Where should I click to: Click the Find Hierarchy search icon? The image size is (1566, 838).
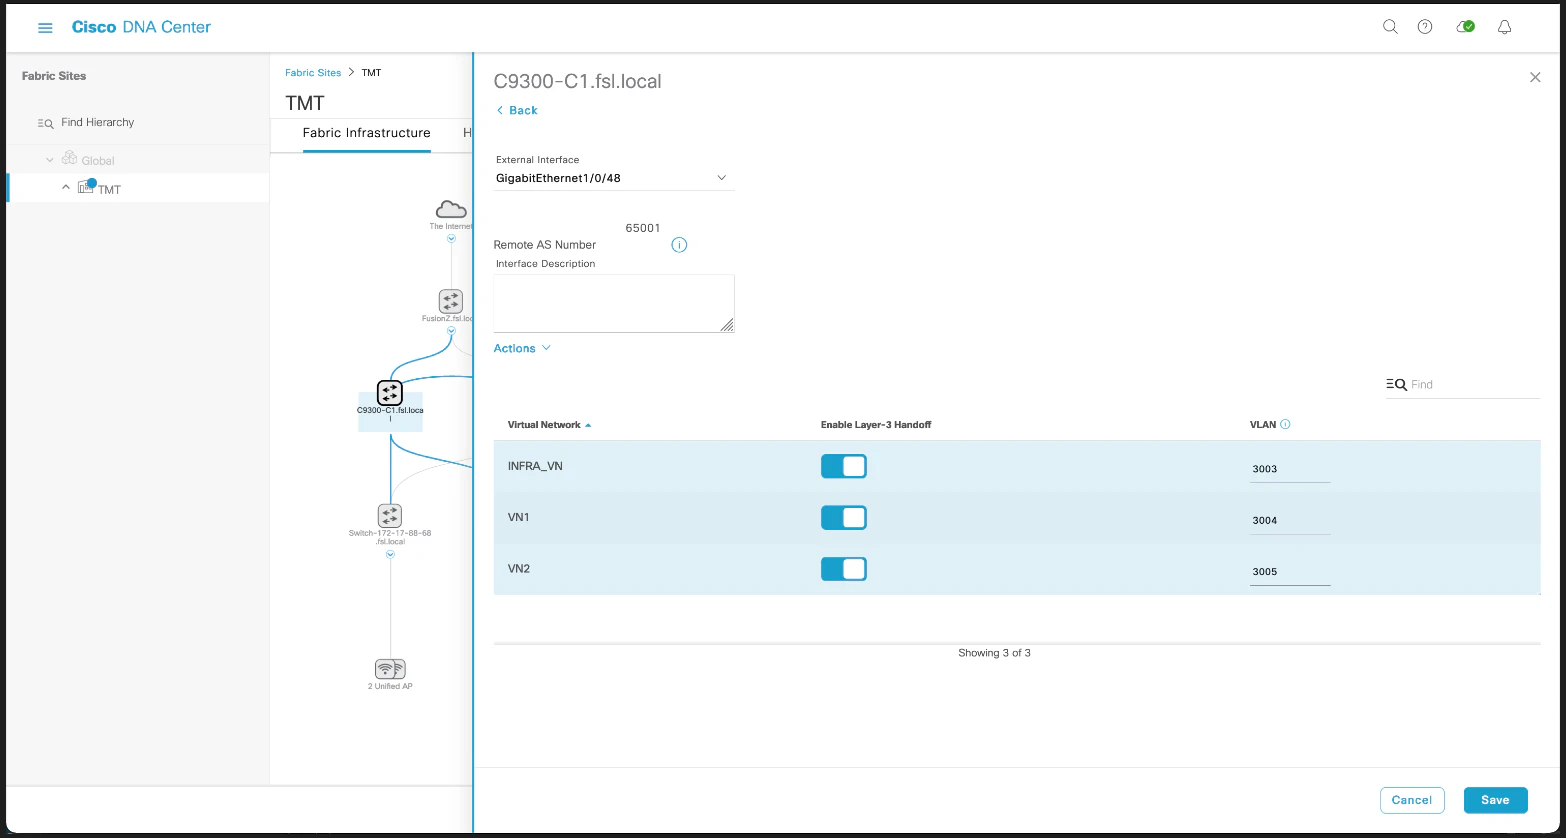click(x=46, y=123)
